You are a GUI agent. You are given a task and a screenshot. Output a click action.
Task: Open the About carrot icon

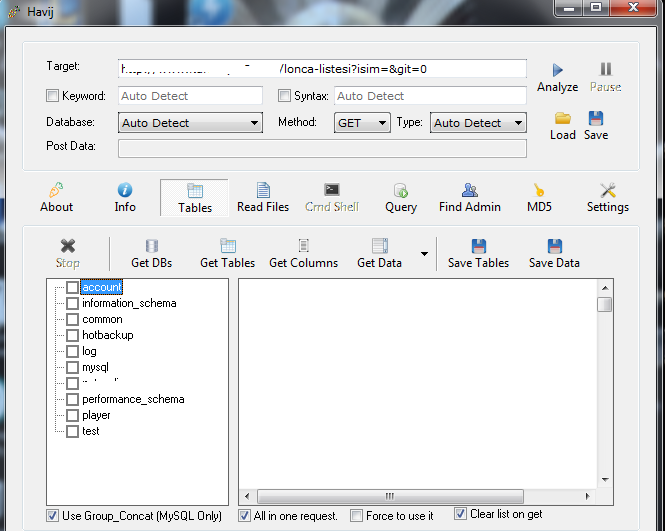tap(56, 190)
